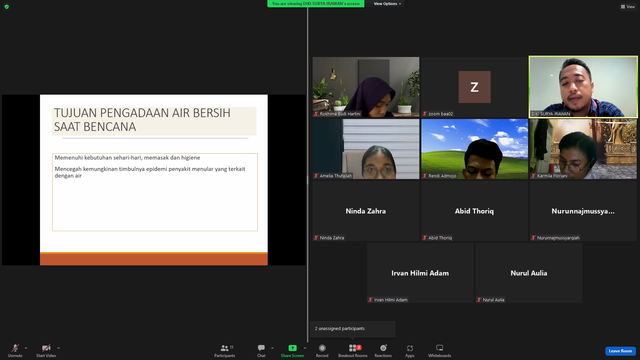Screen dimensions: 640x360
Task: Click the Unmute microphone icon
Action: click(x=15, y=348)
